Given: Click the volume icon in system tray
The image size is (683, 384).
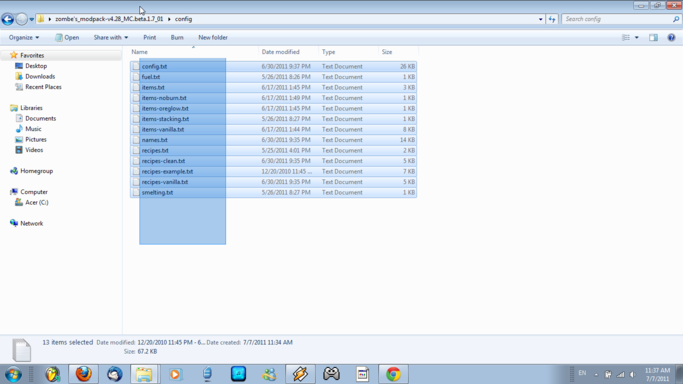Looking at the screenshot, I should (x=632, y=374).
